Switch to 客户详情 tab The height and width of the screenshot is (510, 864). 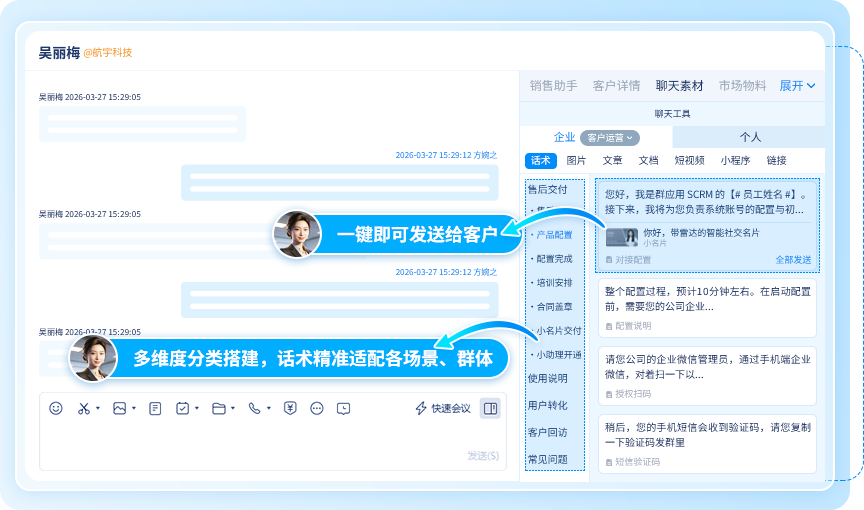click(617, 86)
